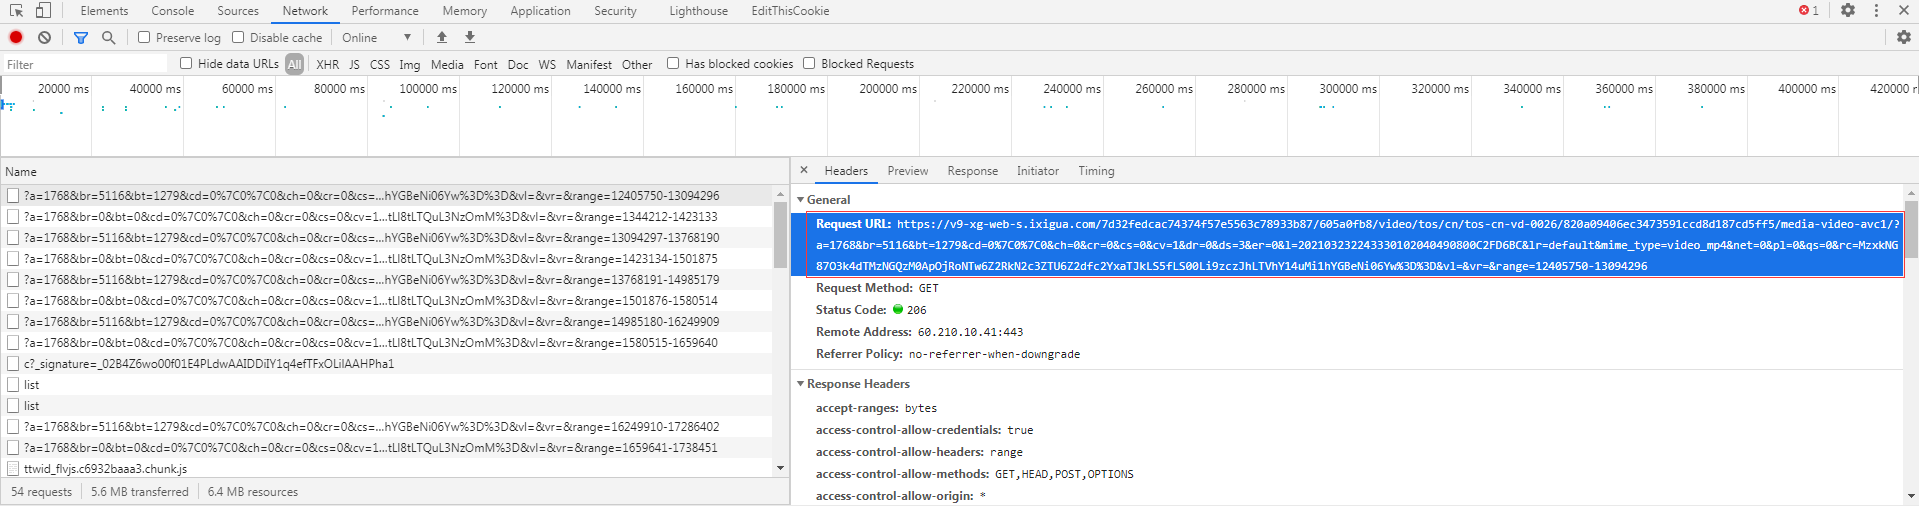Import HAR file with upload arrow
Image resolution: width=1919 pixels, height=506 pixels.
click(x=441, y=37)
